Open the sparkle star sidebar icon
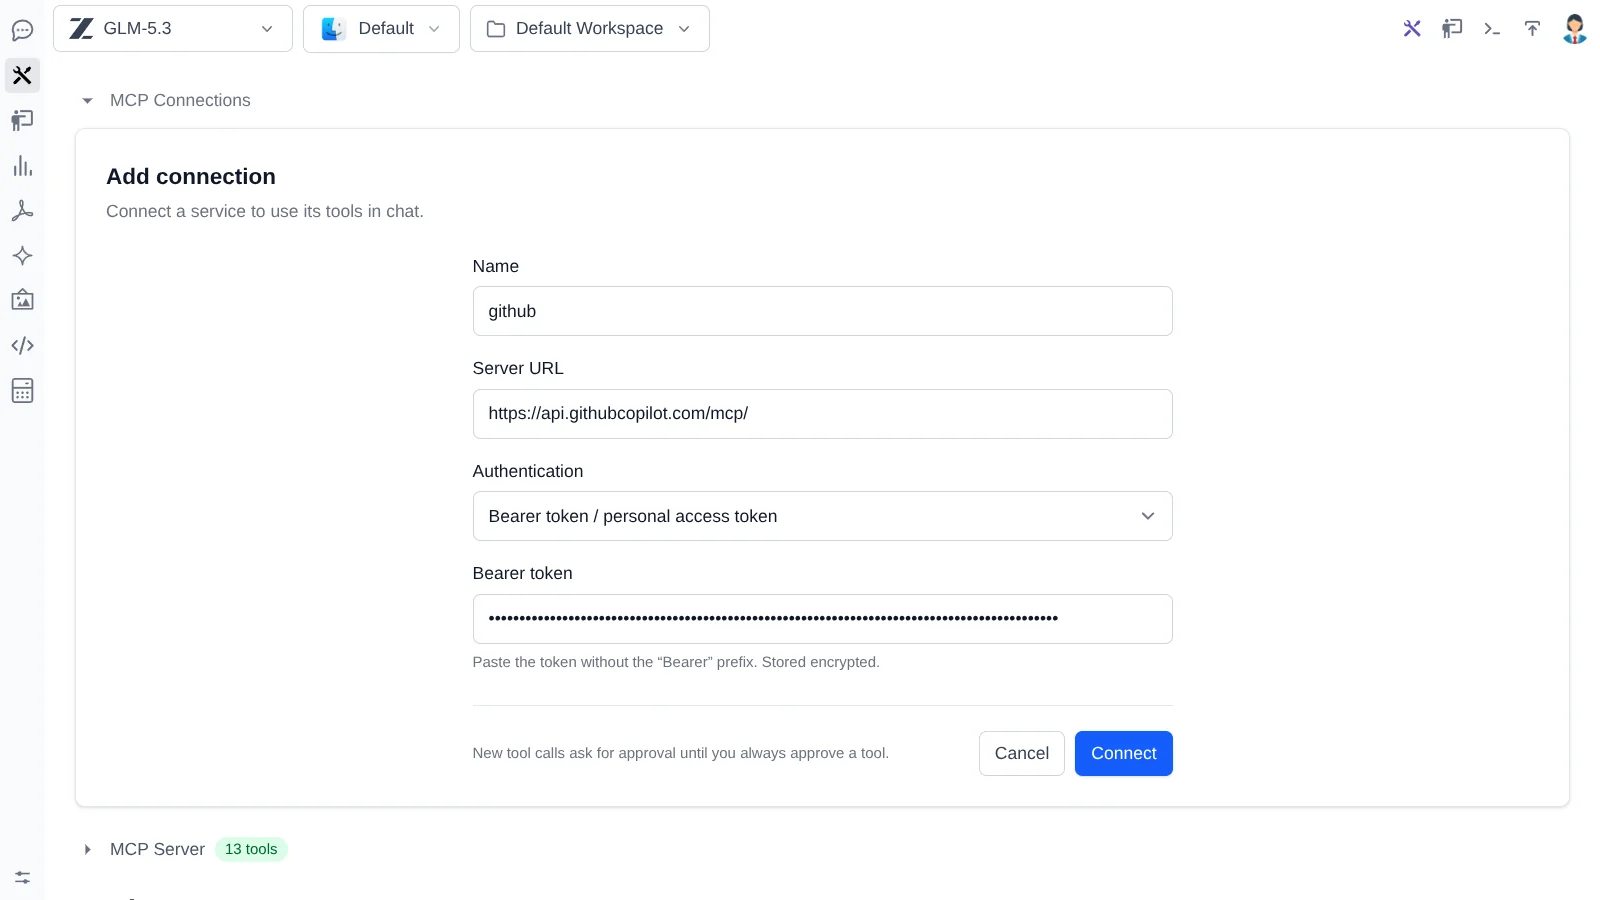1600x900 pixels. point(22,255)
